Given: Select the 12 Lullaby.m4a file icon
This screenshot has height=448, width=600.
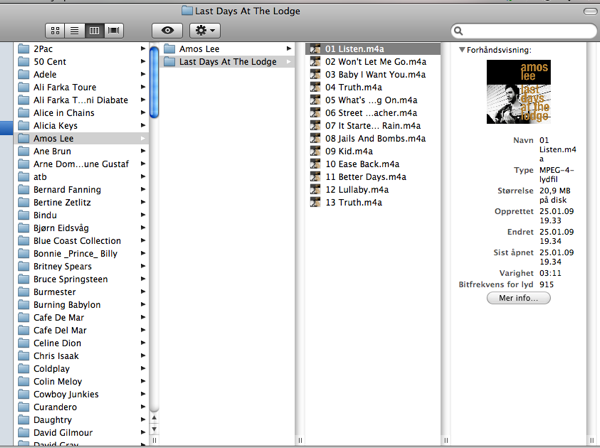Looking at the screenshot, I should [315, 190].
